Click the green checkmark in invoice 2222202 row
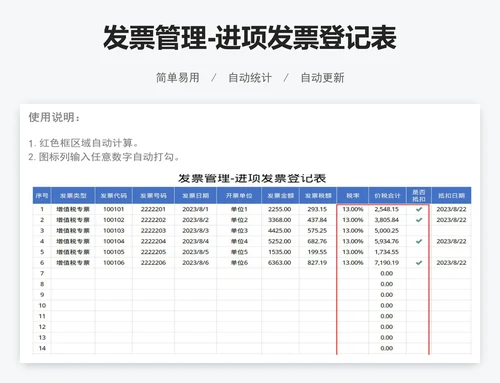 [x=419, y=220]
